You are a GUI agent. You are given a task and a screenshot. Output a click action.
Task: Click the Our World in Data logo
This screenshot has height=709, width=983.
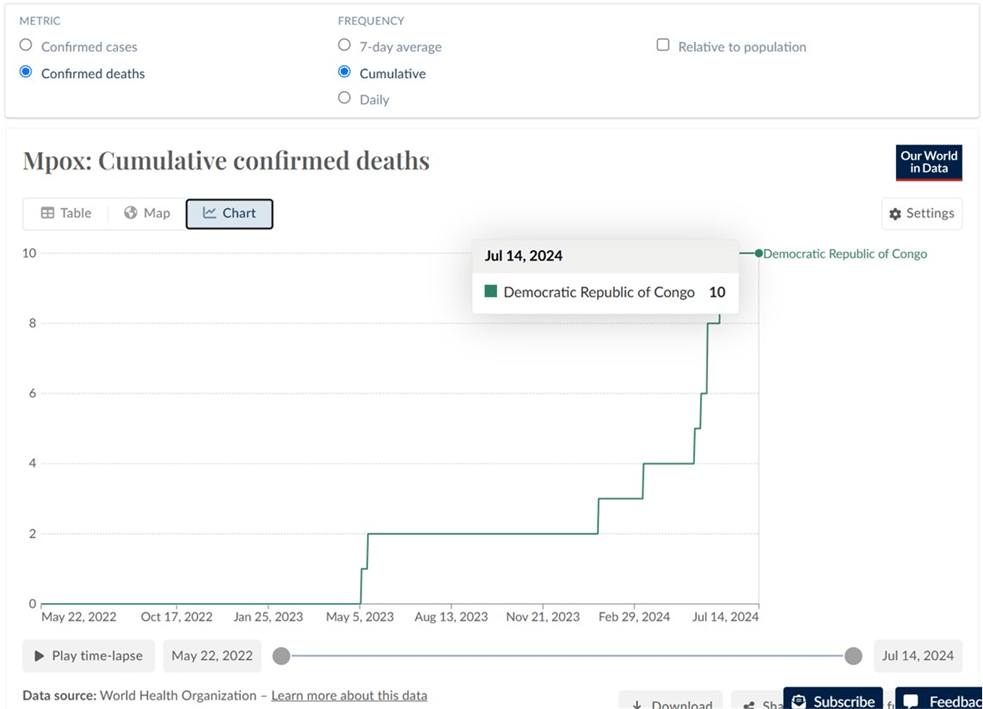[928, 163]
